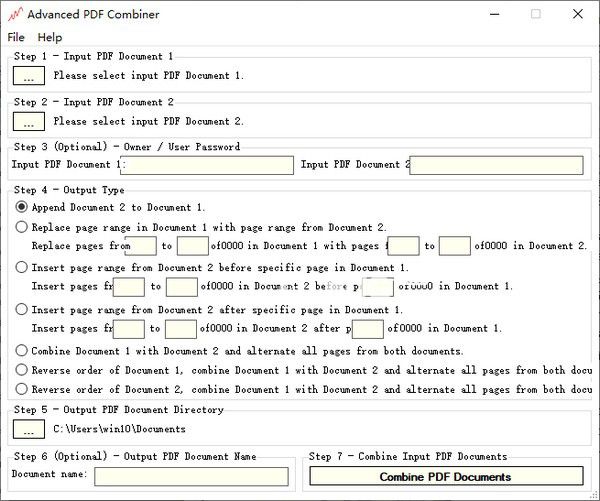Image resolution: width=600 pixels, height=501 pixels.
Task: Browse for input PDF Document 2
Action: [x=29, y=121]
